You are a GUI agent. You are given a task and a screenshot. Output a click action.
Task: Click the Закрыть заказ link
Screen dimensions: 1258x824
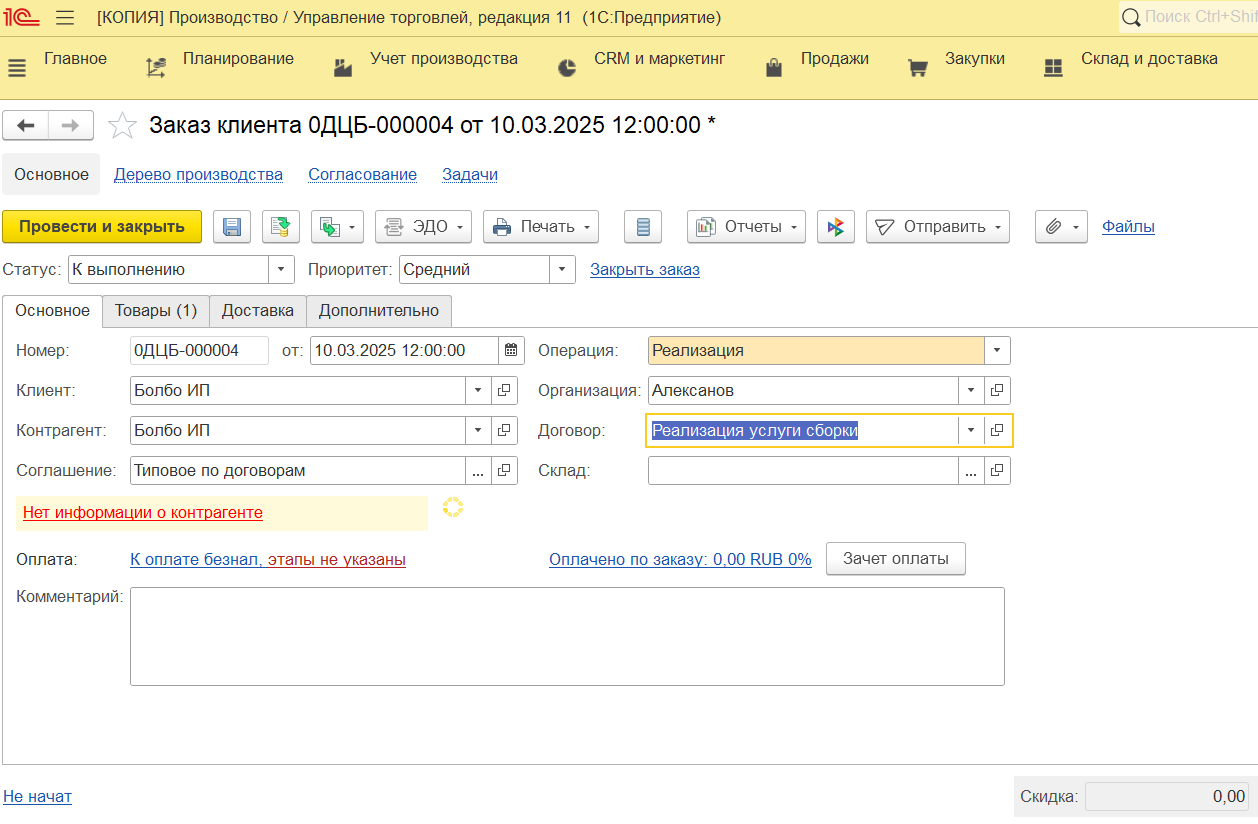(644, 270)
